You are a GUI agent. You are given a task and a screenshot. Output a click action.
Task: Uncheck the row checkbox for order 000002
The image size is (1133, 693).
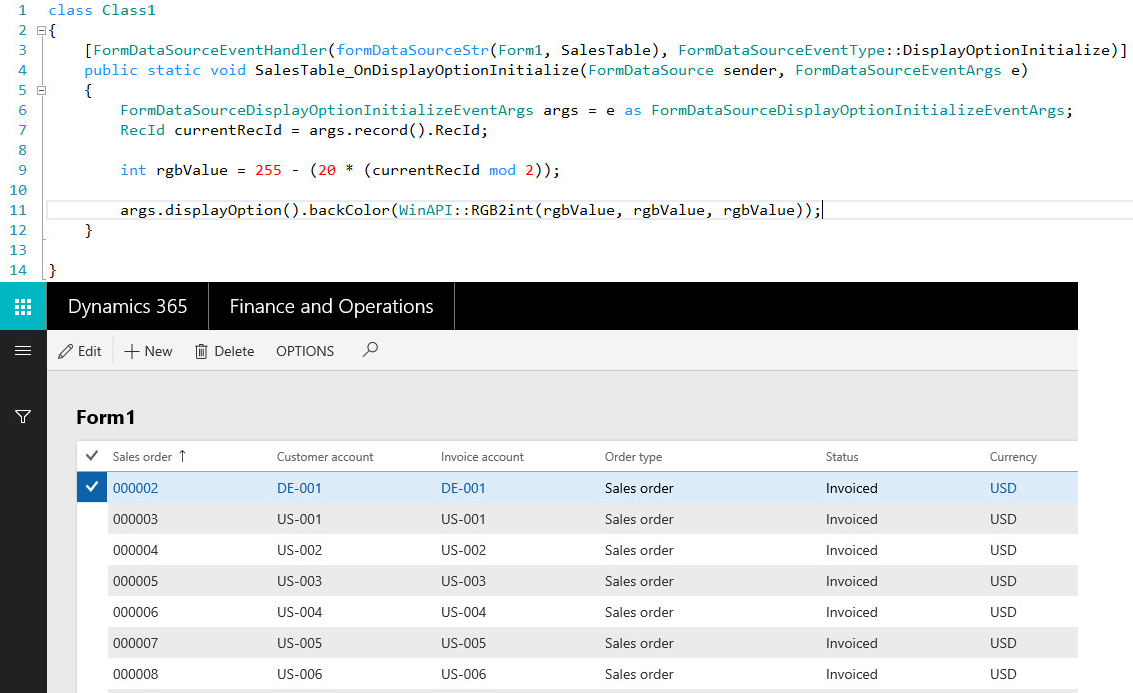pos(92,487)
